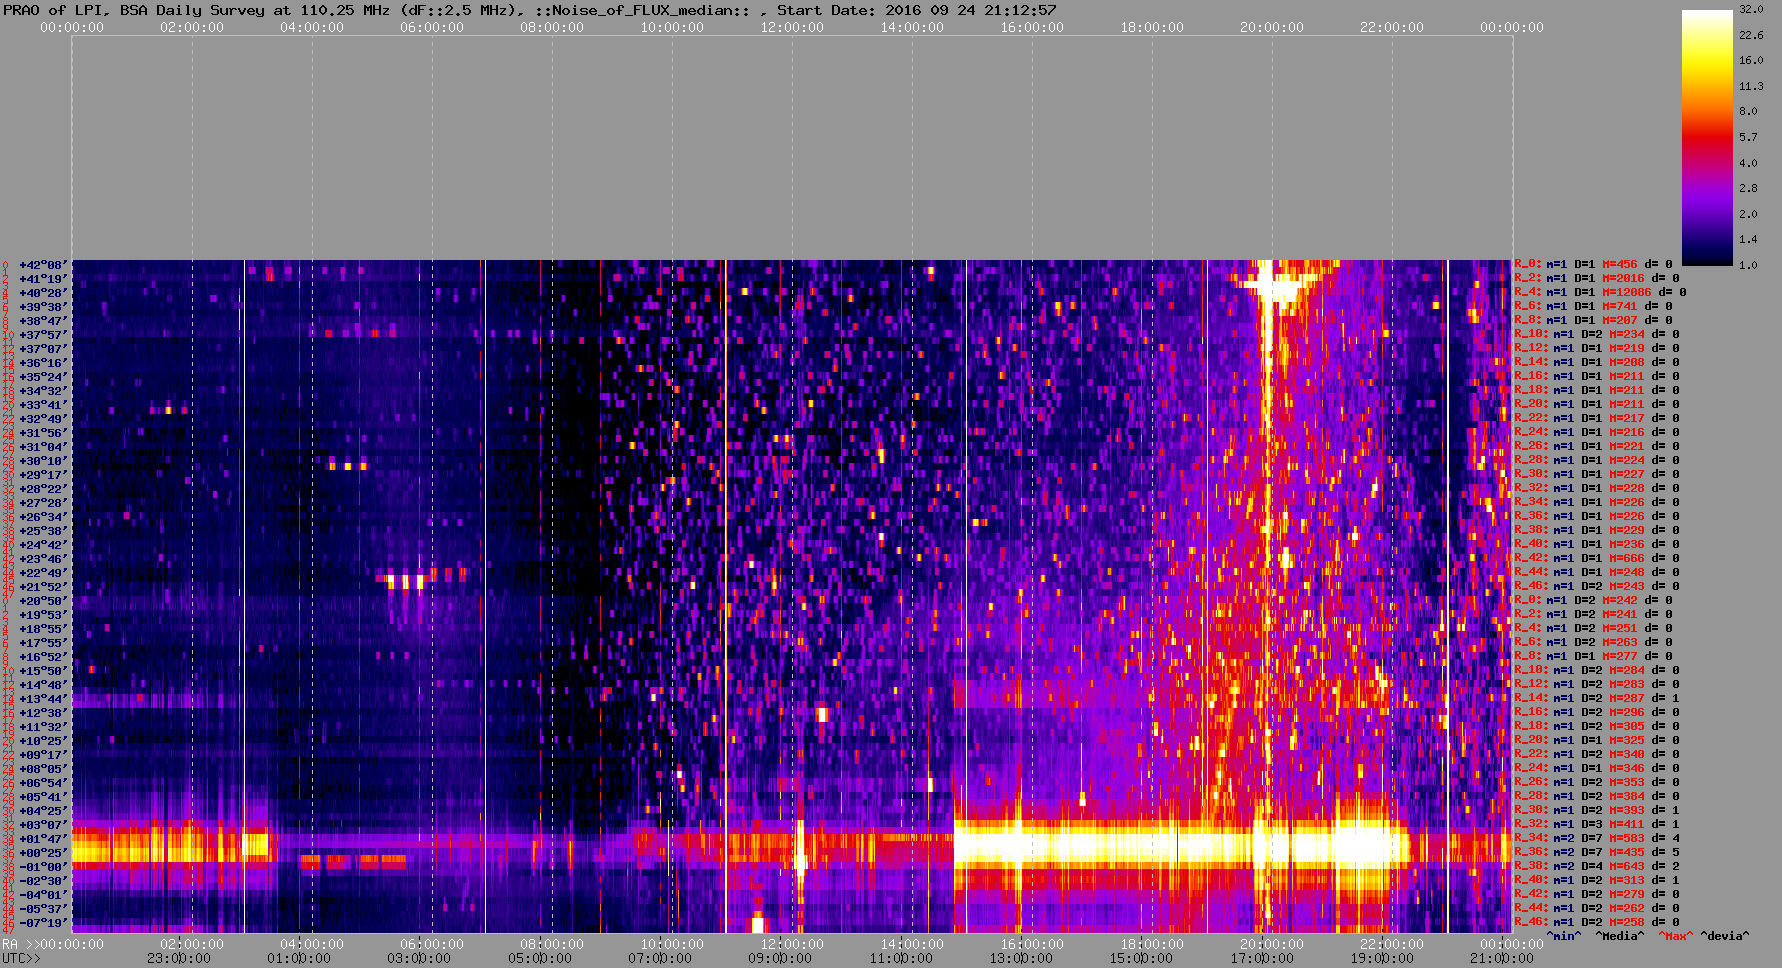The width and height of the screenshot is (1782, 968).
Task: Click UTC tick label 21:00:00
Action: click(1501, 958)
